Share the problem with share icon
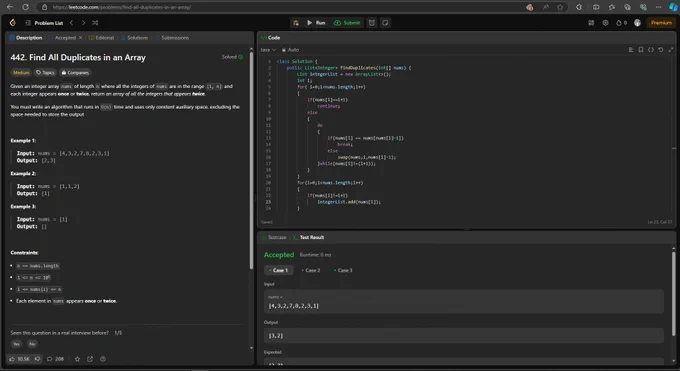This screenshot has height=371, width=680. click(x=90, y=359)
